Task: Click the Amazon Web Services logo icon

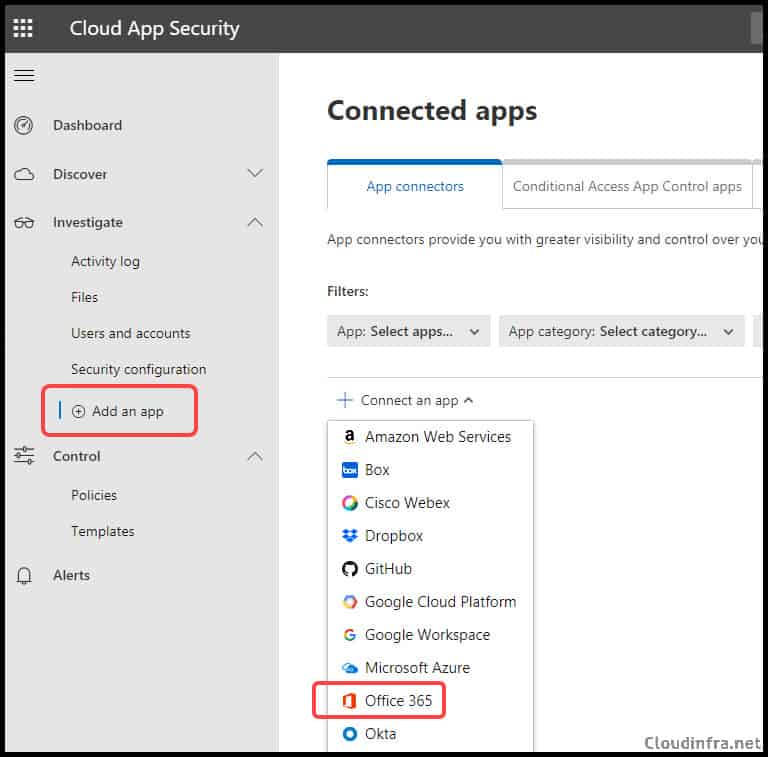Action: [x=349, y=436]
